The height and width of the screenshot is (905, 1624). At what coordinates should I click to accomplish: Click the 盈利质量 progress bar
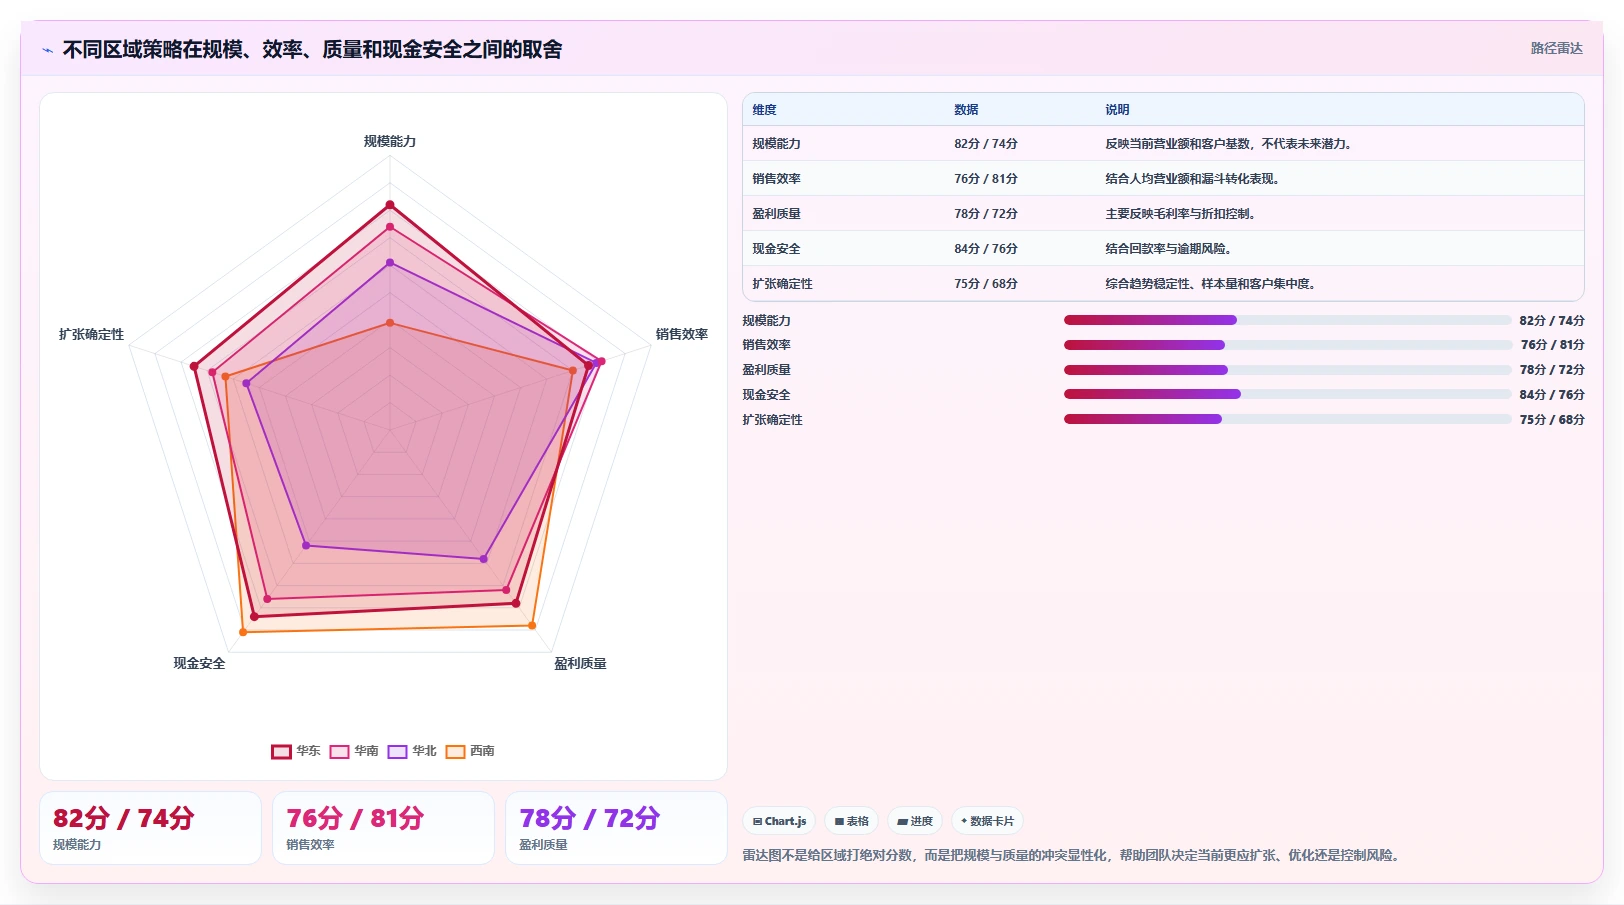pos(1287,370)
